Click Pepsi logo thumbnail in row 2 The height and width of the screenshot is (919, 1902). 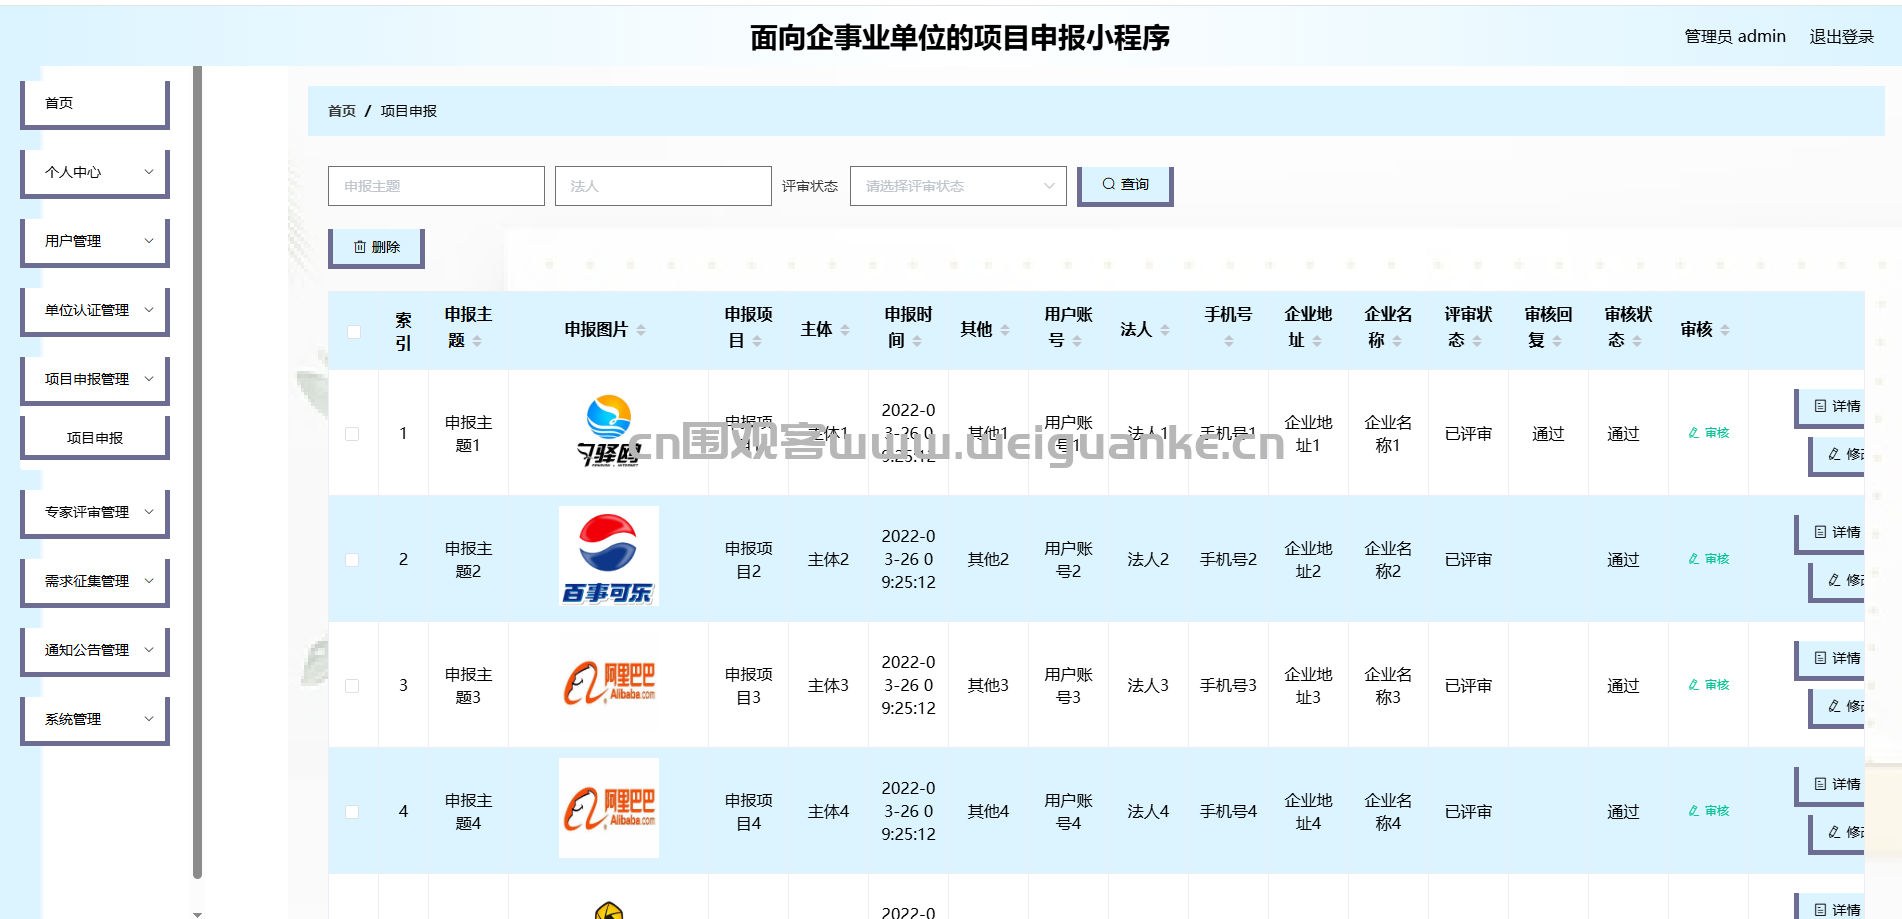tap(609, 556)
